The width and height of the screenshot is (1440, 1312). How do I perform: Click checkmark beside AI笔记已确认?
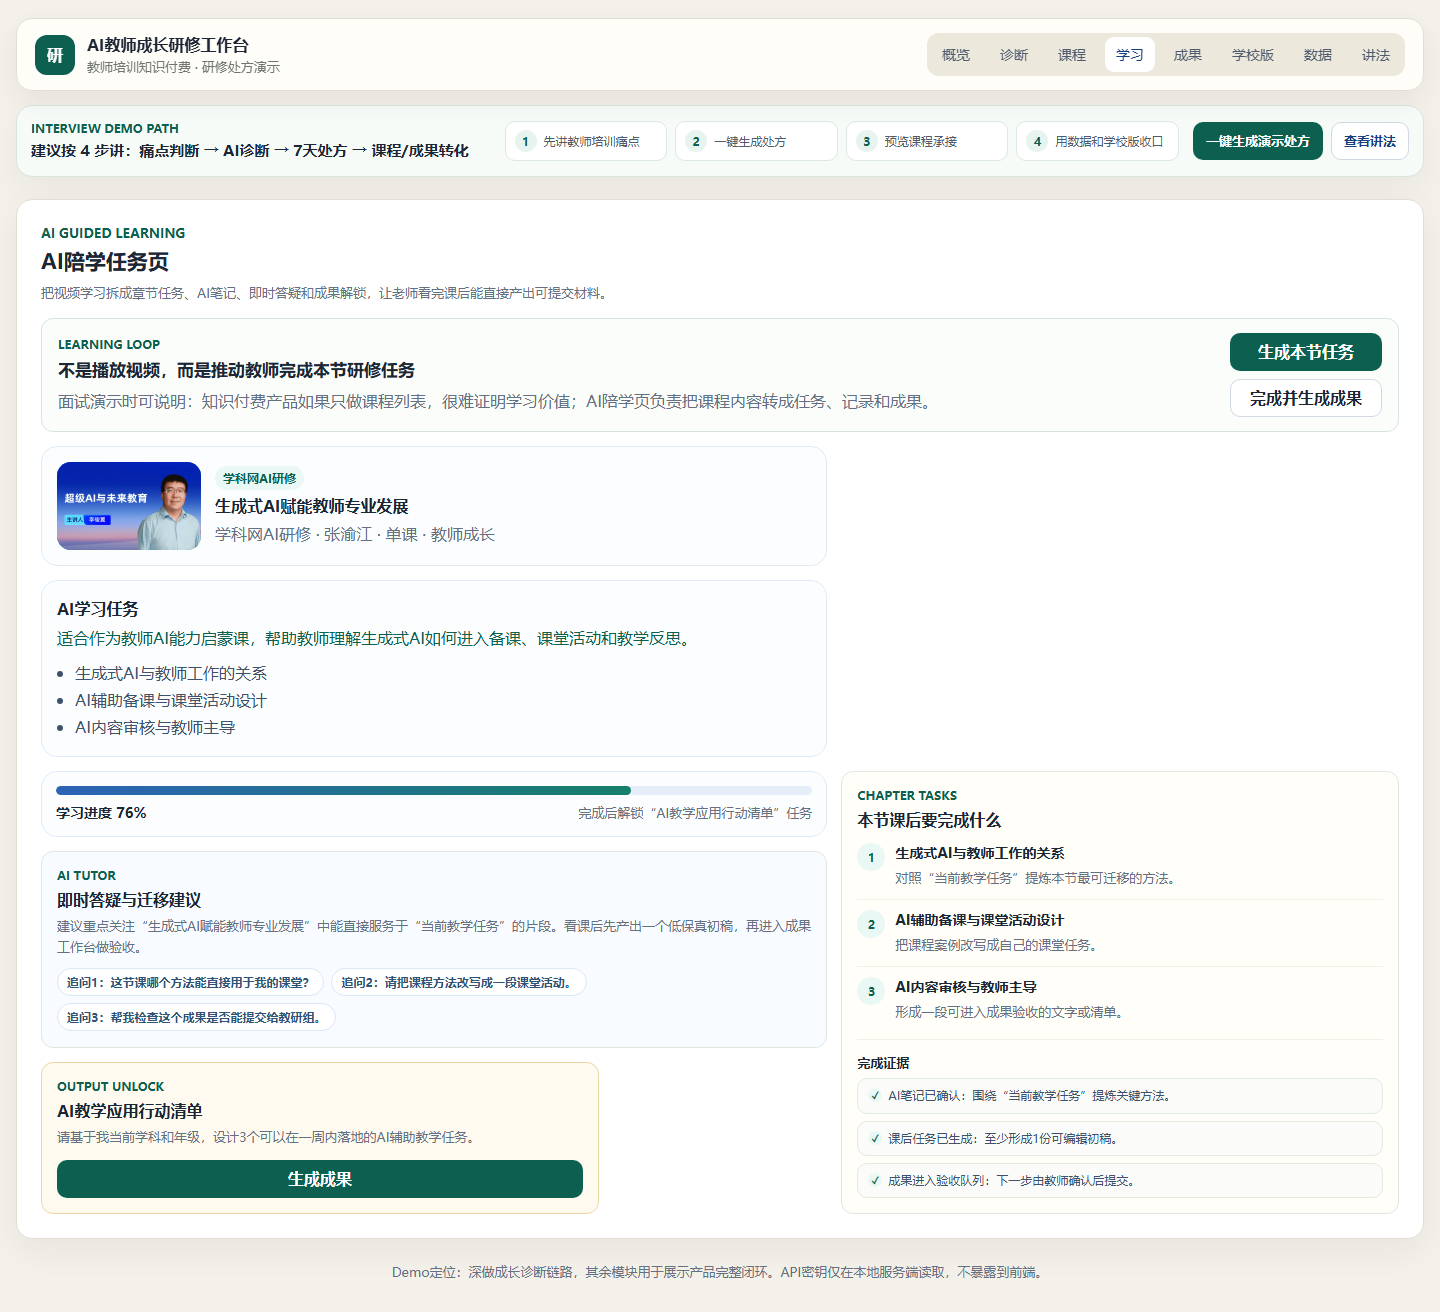click(876, 1096)
